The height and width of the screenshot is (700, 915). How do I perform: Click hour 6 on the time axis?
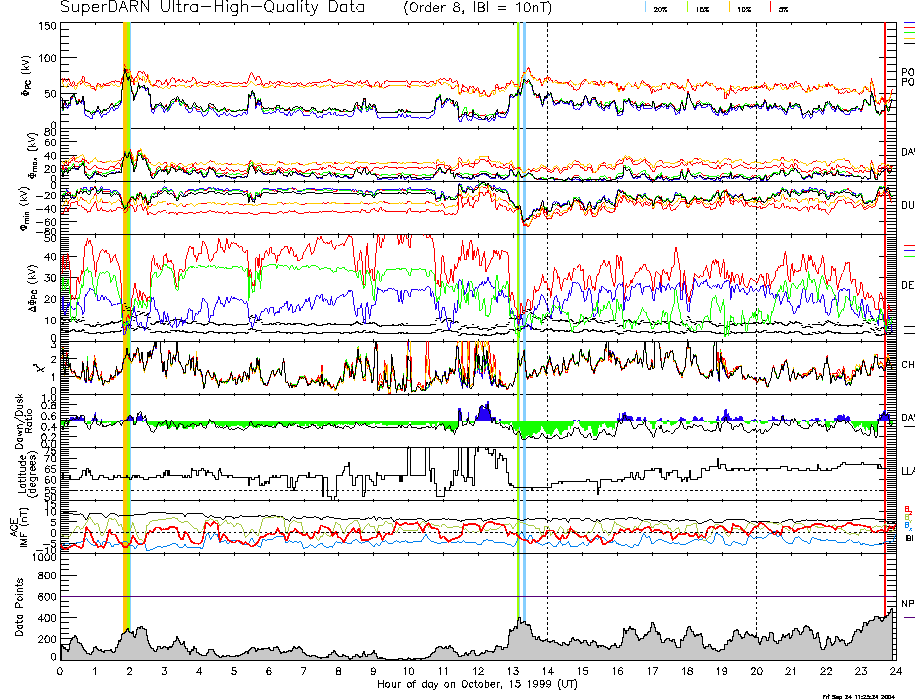point(269,671)
